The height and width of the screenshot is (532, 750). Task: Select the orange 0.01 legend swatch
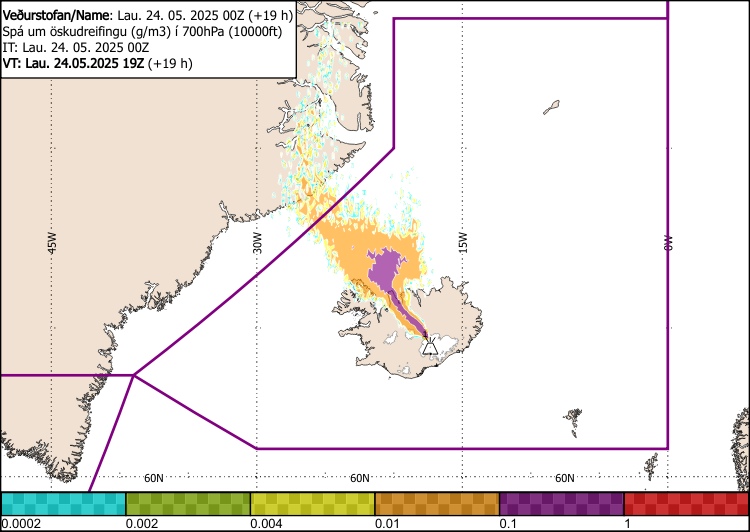(x=437, y=504)
